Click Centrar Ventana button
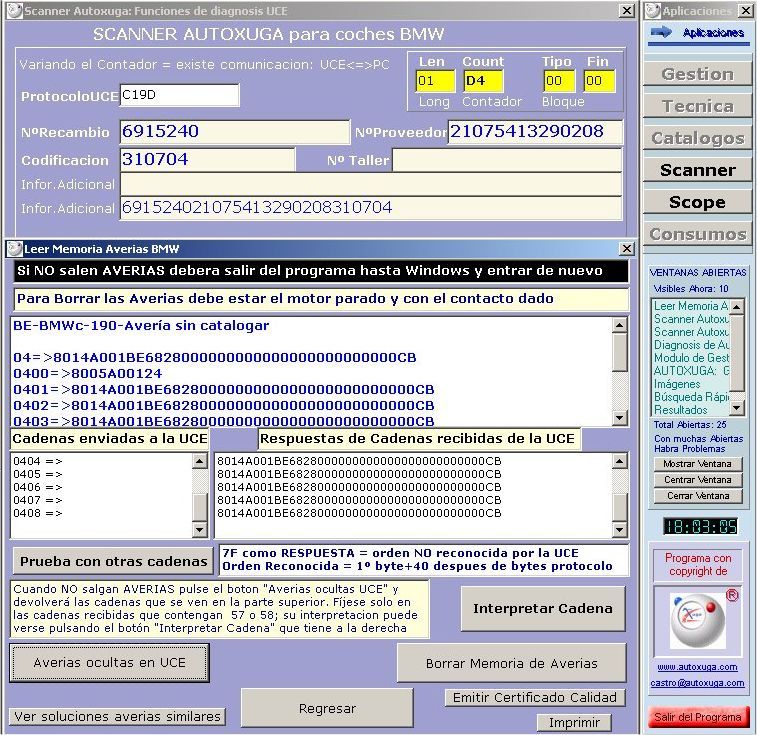 [698, 480]
